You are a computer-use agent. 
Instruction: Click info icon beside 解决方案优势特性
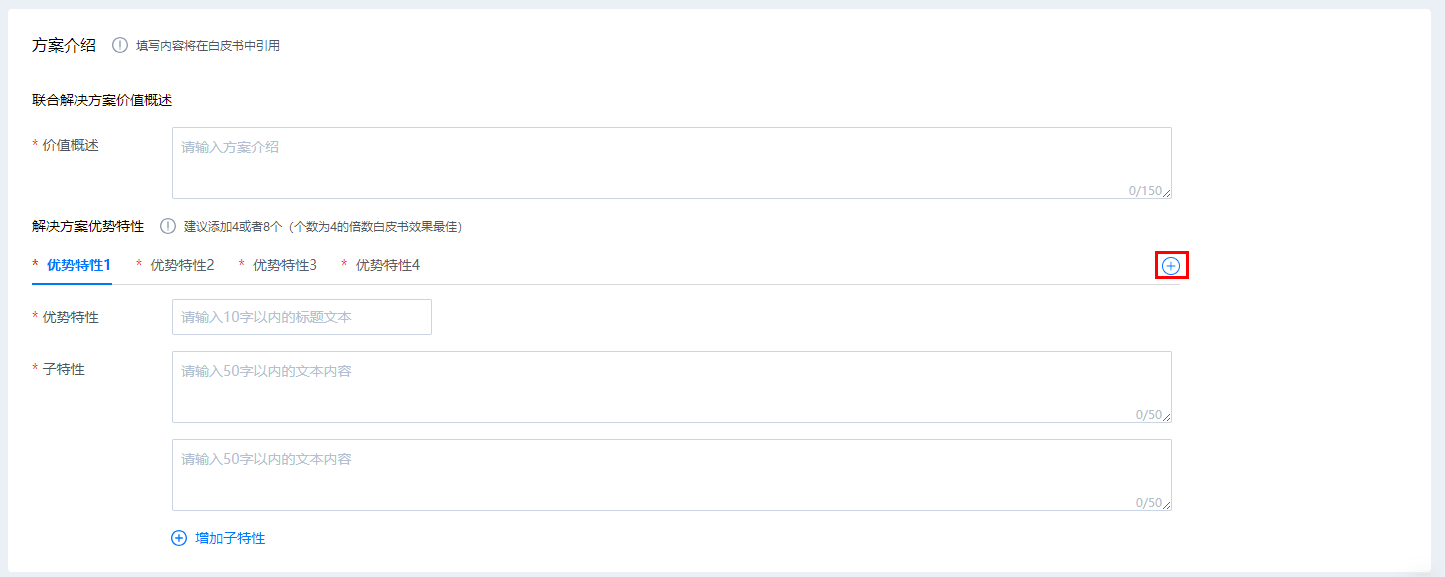(168, 226)
